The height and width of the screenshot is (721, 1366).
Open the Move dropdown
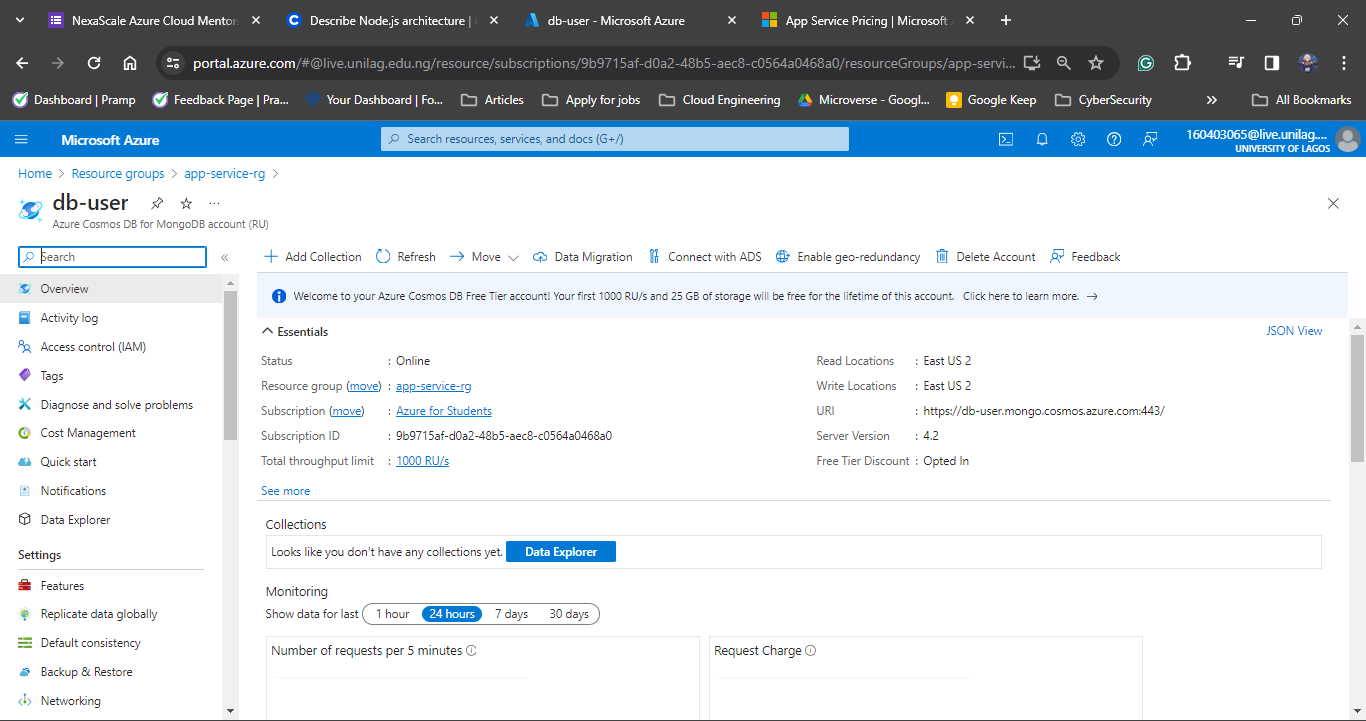pos(484,257)
